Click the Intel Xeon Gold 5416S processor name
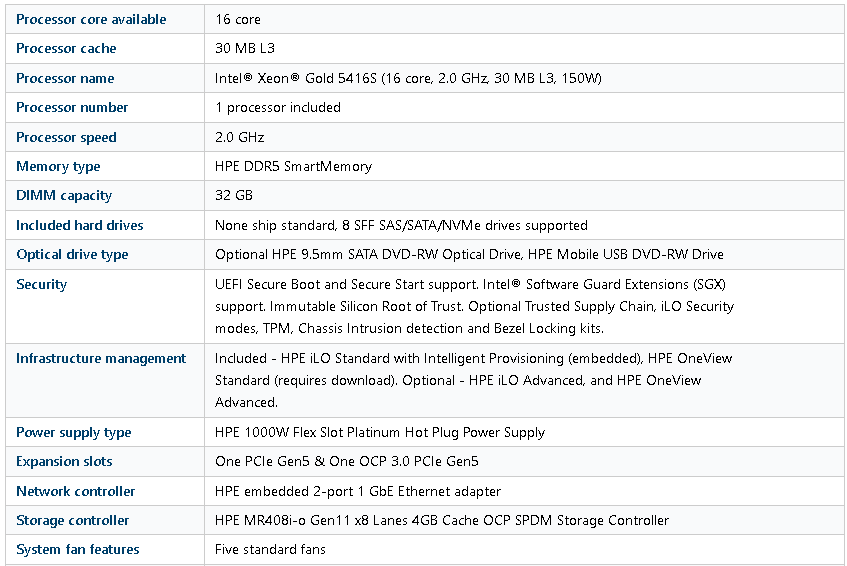Viewport: 847px width, 566px height. pyautogui.click(x=408, y=78)
